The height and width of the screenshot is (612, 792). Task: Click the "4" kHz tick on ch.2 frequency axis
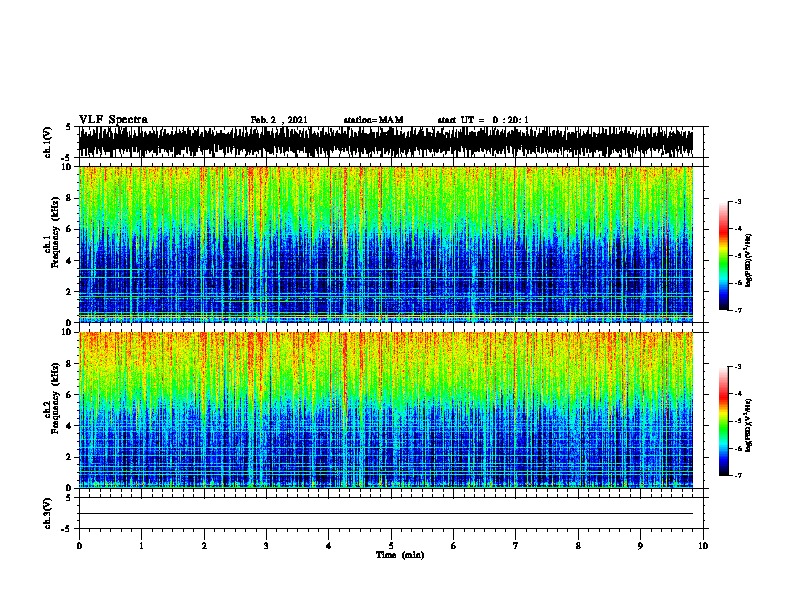(70, 426)
